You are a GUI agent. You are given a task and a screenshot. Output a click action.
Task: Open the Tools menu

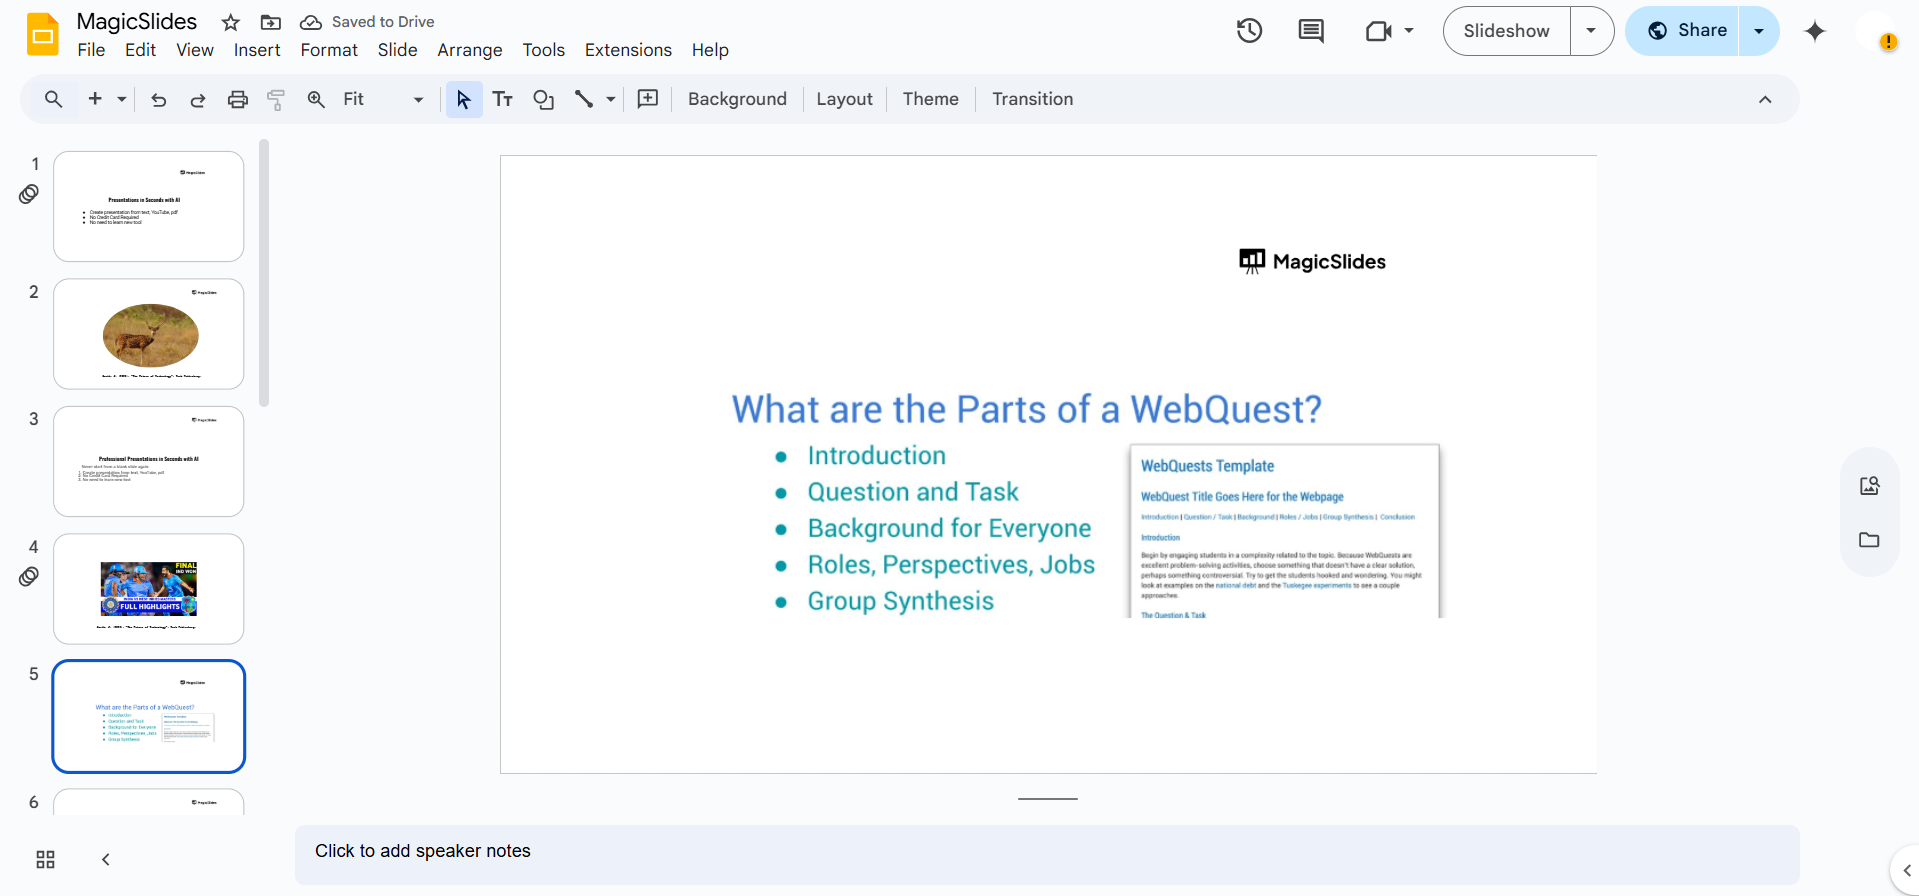click(543, 50)
